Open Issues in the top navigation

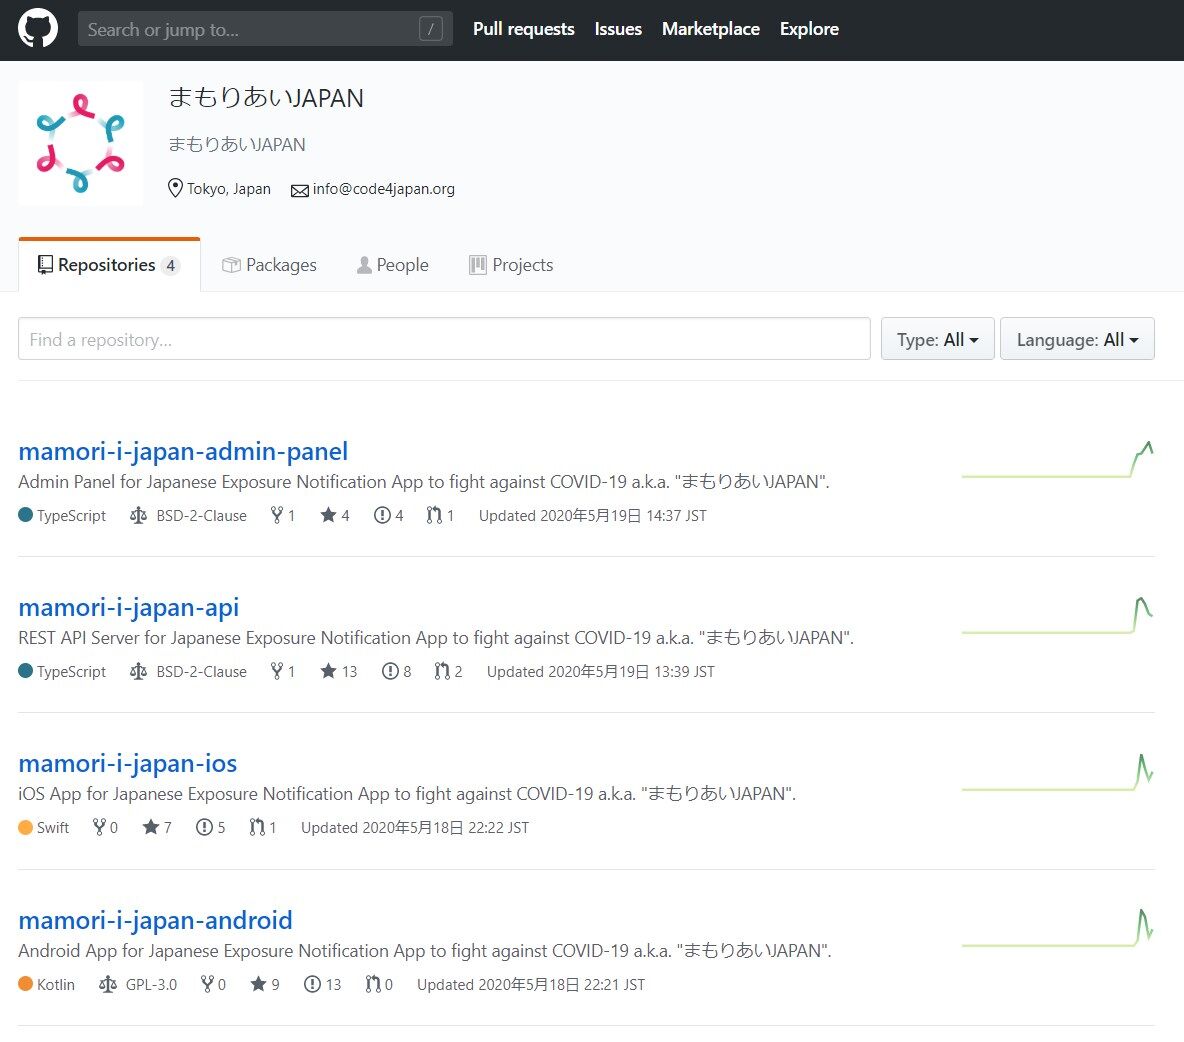[x=618, y=29]
